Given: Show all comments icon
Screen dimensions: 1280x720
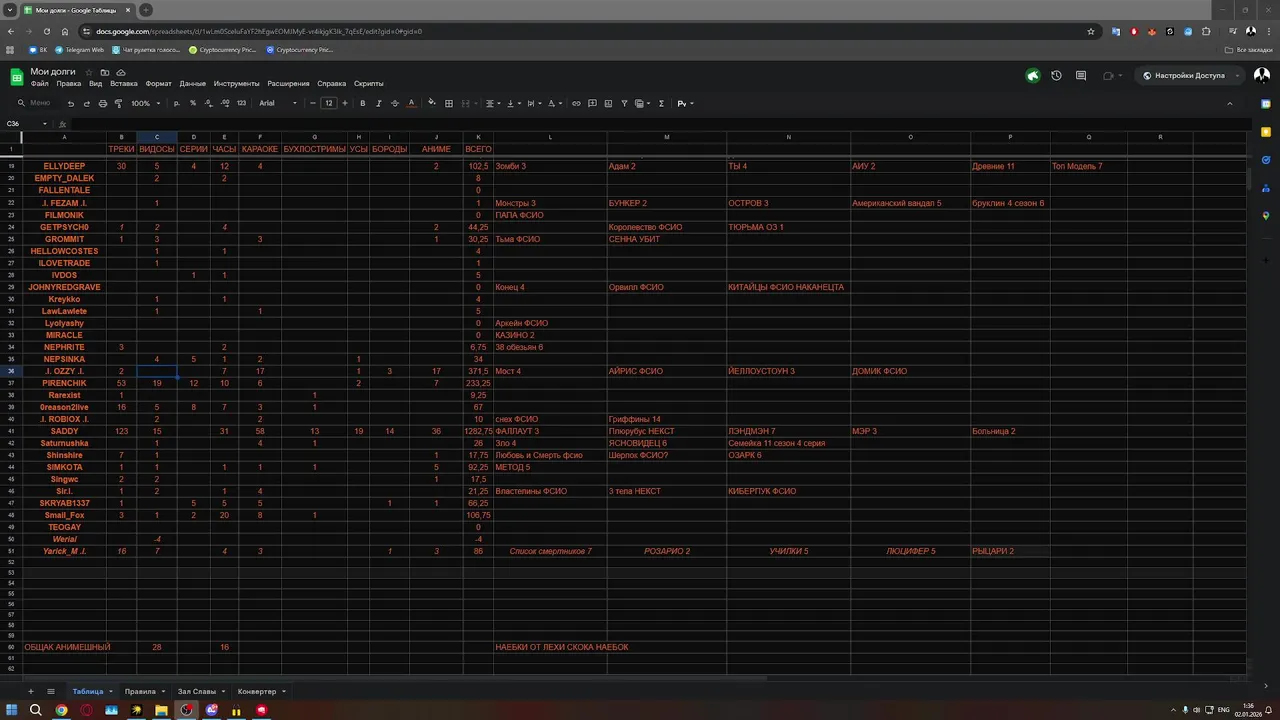Looking at the screenshot, I should pyautogui.click(x=1081, y=75).
